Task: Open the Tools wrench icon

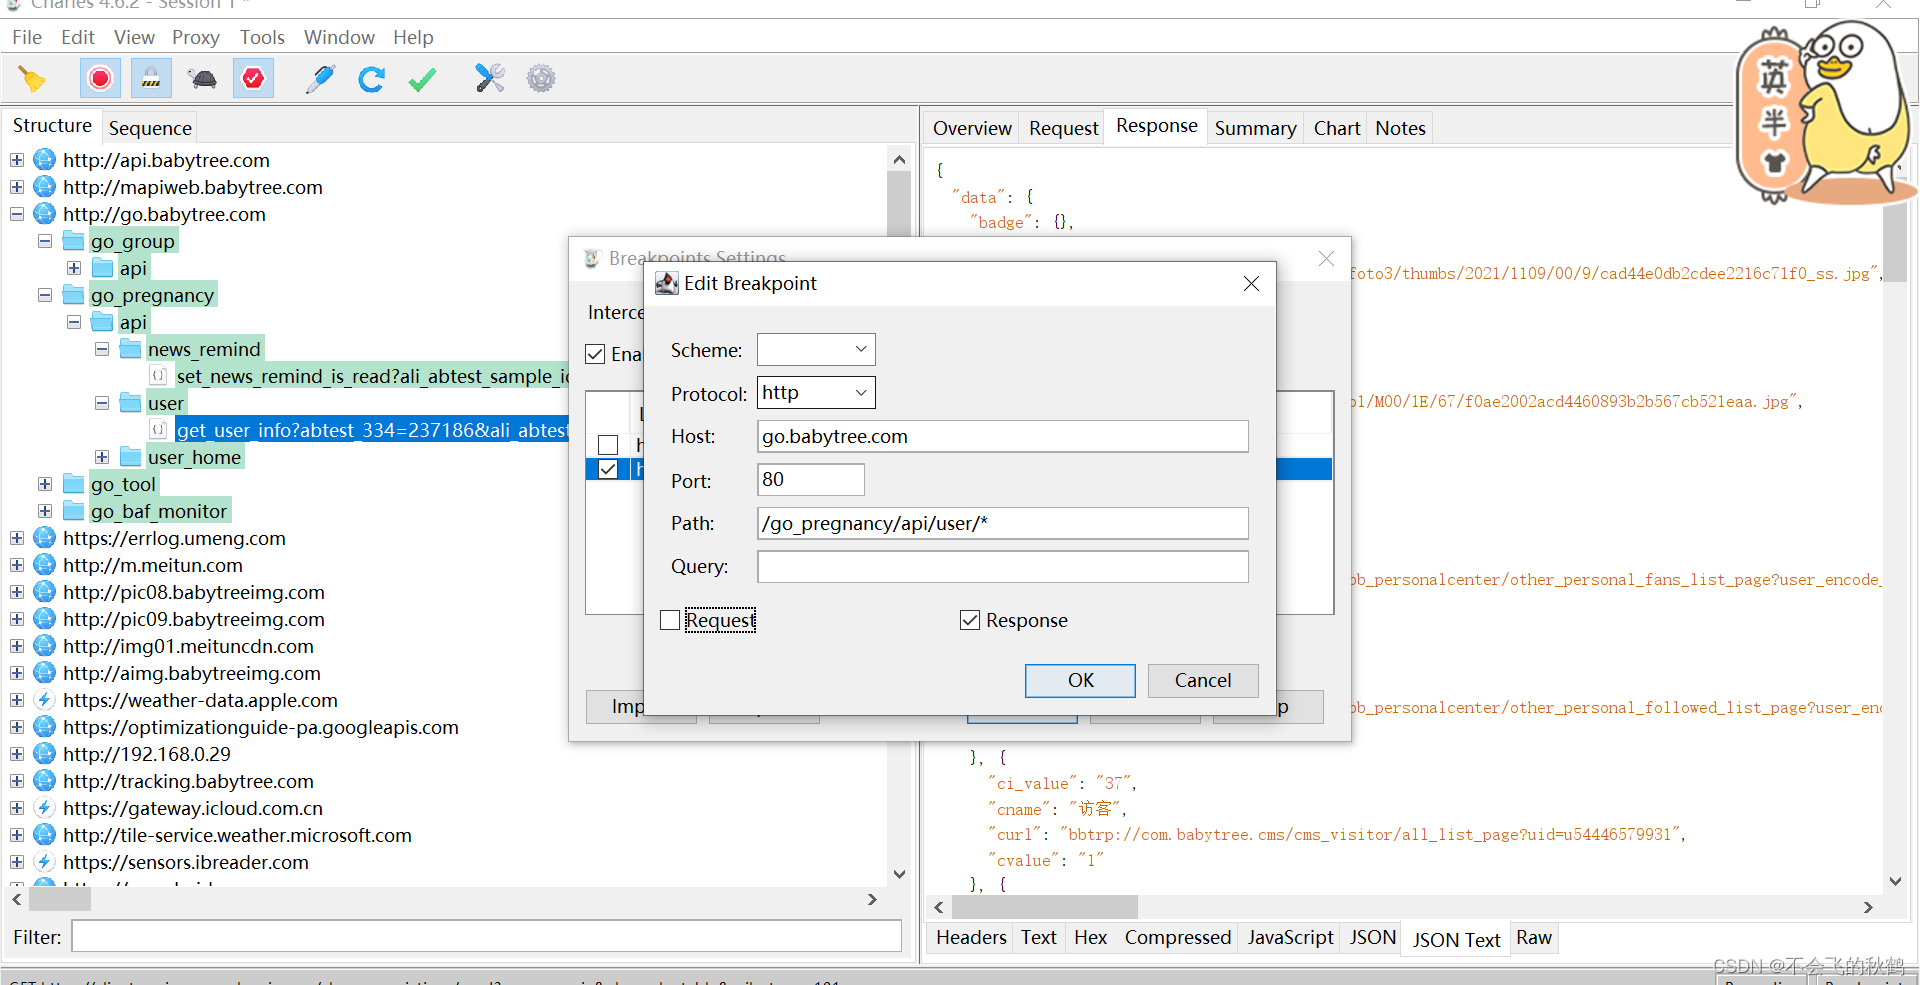Action: click(490, 78)
